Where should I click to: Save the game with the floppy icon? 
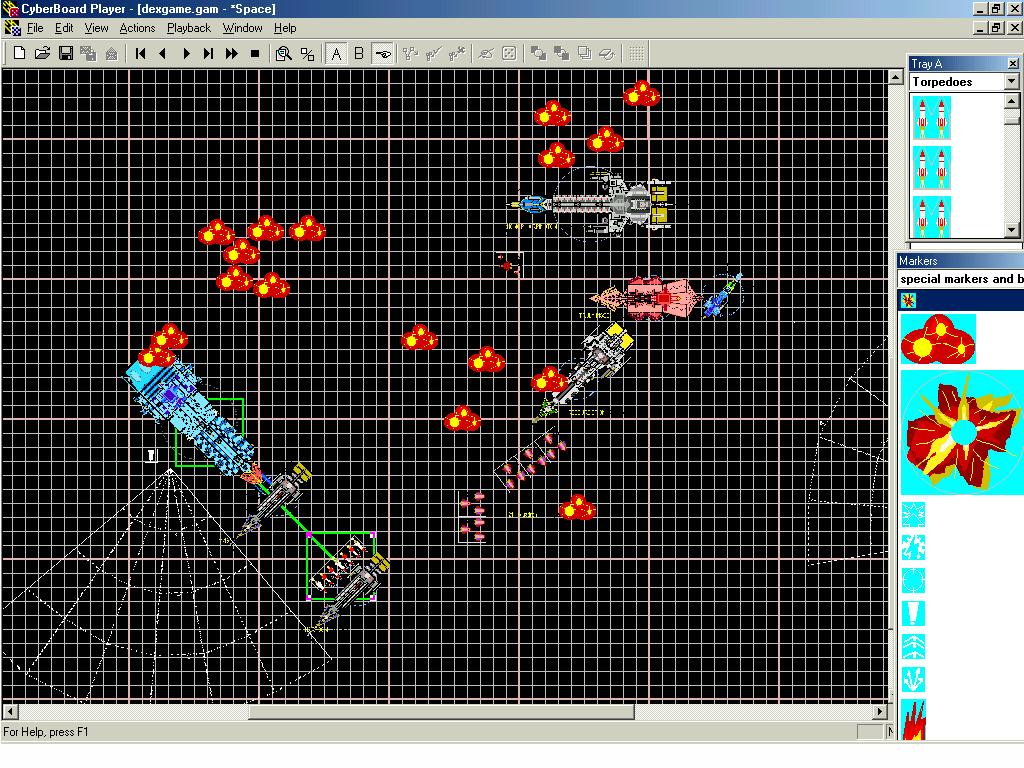tap(65, 54)
